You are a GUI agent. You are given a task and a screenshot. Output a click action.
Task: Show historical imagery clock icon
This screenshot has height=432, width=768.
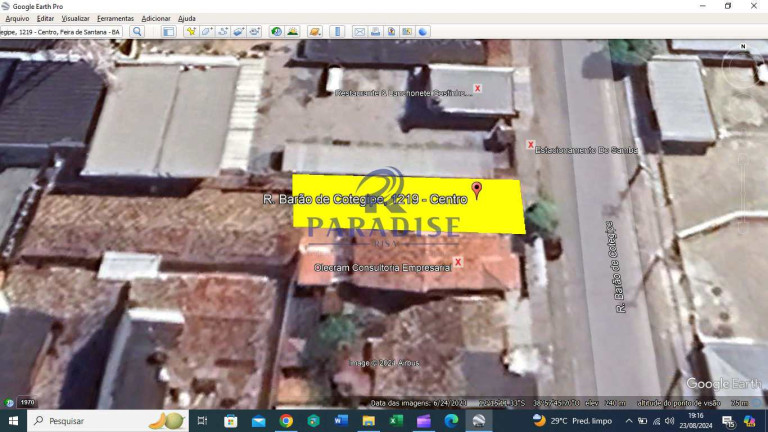277,32
